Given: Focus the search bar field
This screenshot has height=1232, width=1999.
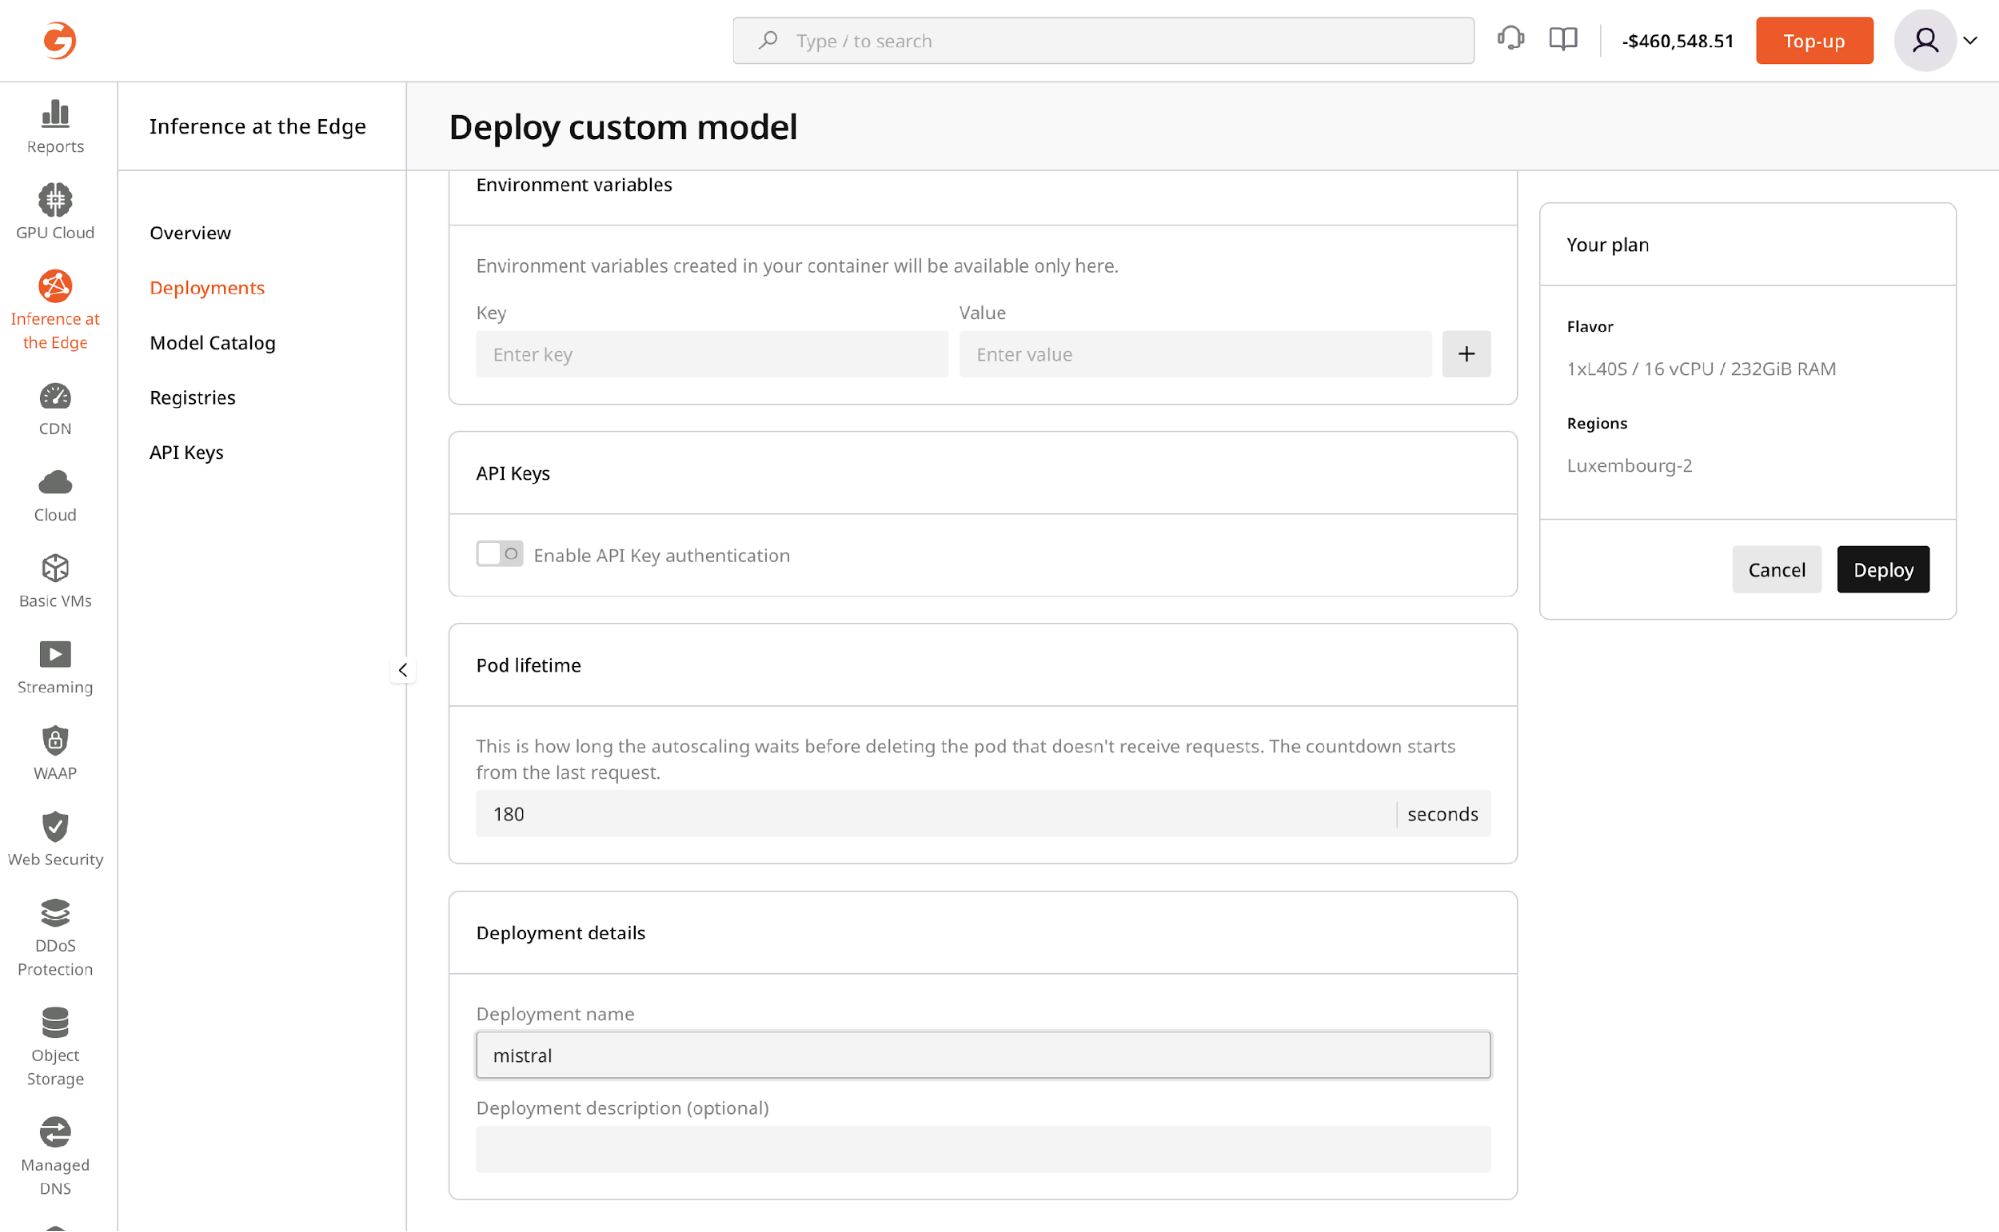Looking at the screenshot, I should [1103, 40].
